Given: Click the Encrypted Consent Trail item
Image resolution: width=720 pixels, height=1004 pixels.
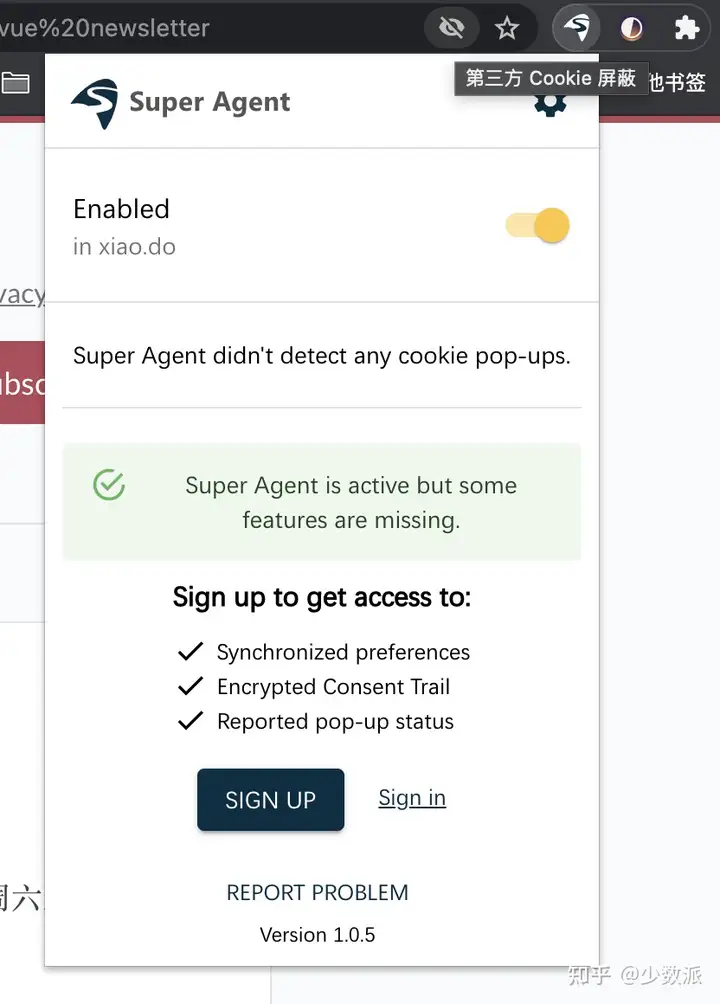Looking at the screenshot, I should click(333, 687).
